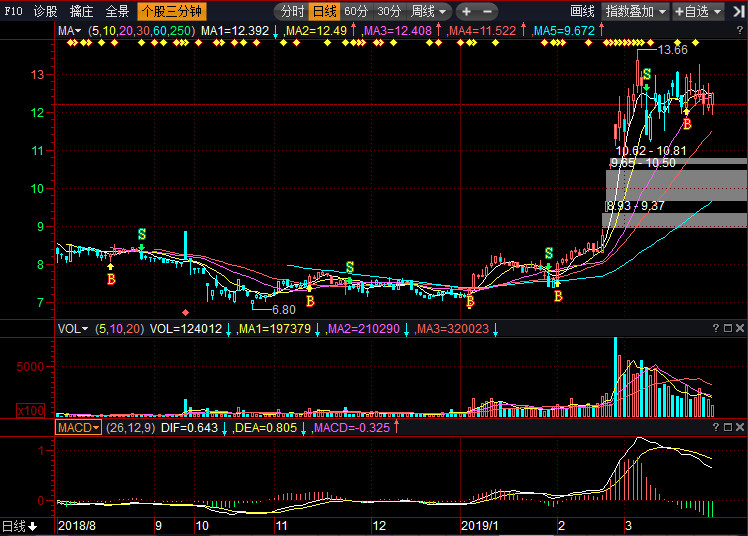Close the VOL indicator panel
748x536 pixels.
[739, 328]
